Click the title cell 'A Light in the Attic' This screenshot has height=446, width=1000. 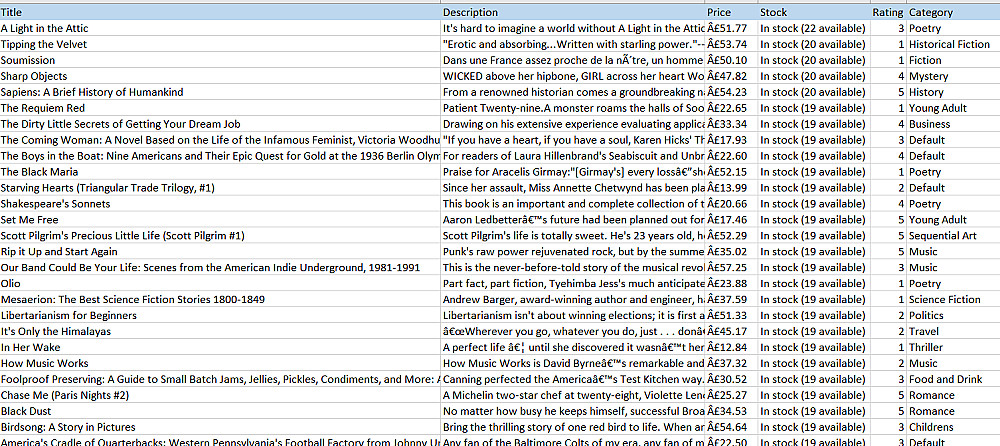pos(220,28)
